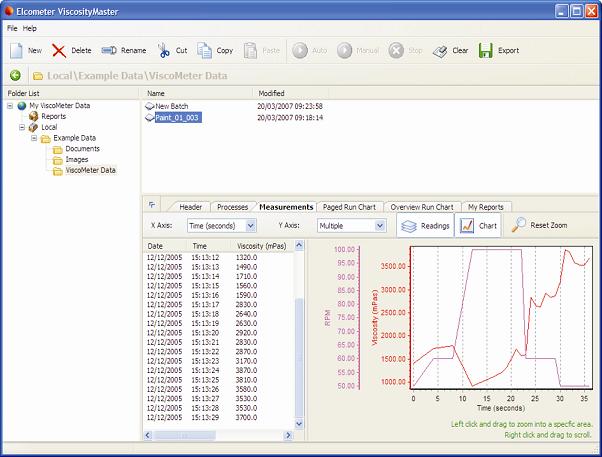Screen dimensions: 602x457
Task: Click the Reports tree icon
Action: 34,116
